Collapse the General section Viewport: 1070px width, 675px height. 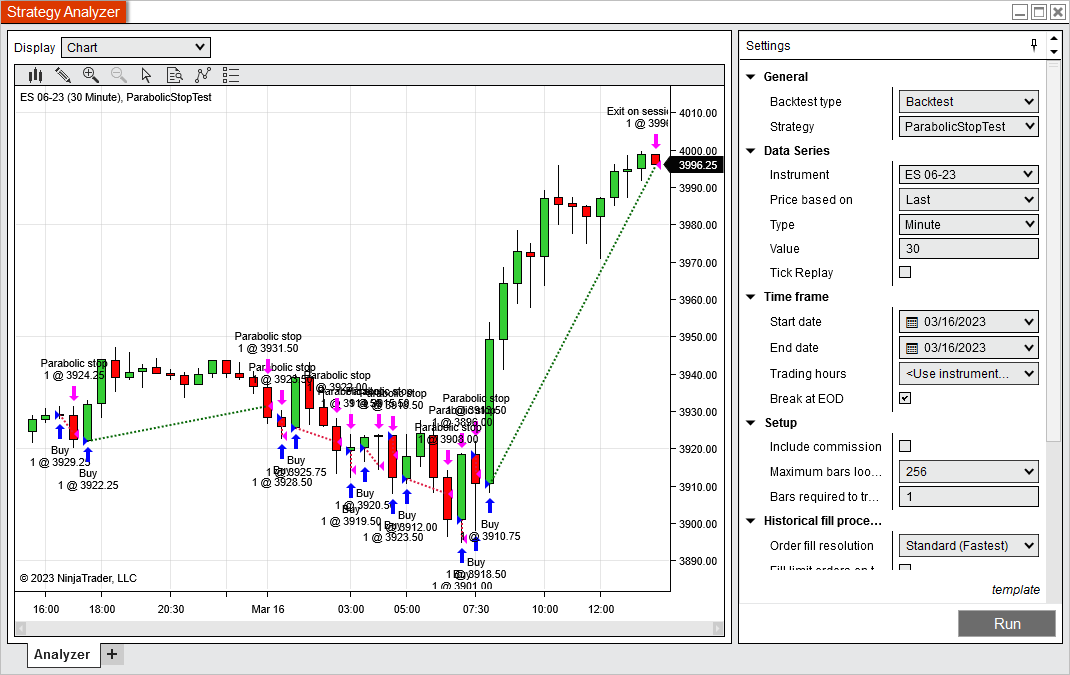click(751, 76)
